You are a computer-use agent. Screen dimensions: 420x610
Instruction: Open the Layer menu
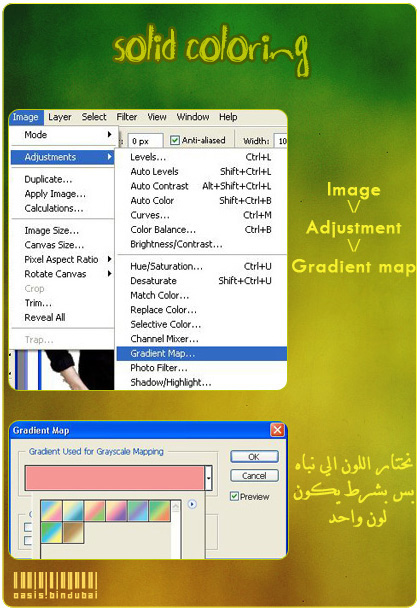point(60,117)
